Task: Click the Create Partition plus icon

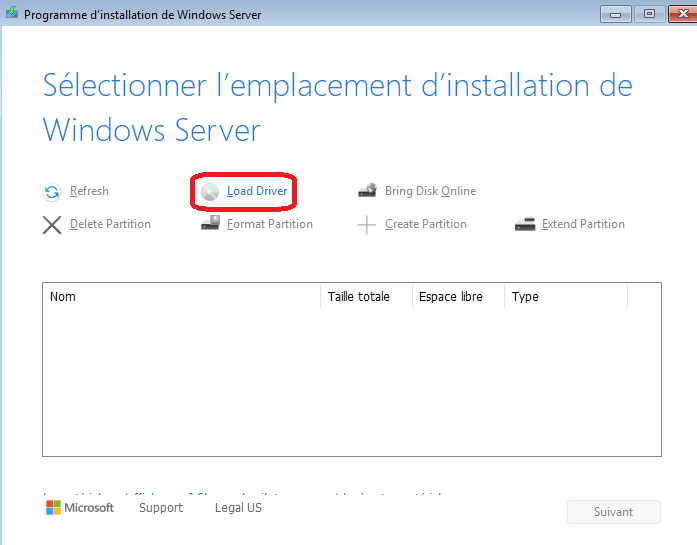Action: 367,224
